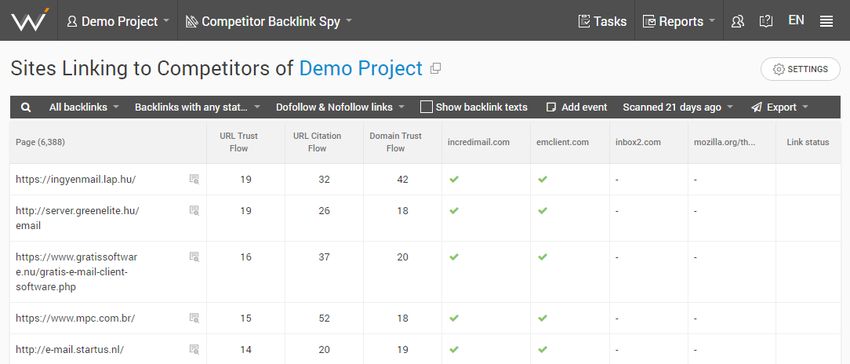Viewport: 850px width, 364px height.
Task: Click the incredimail.com column header
Action: [479, 142]
